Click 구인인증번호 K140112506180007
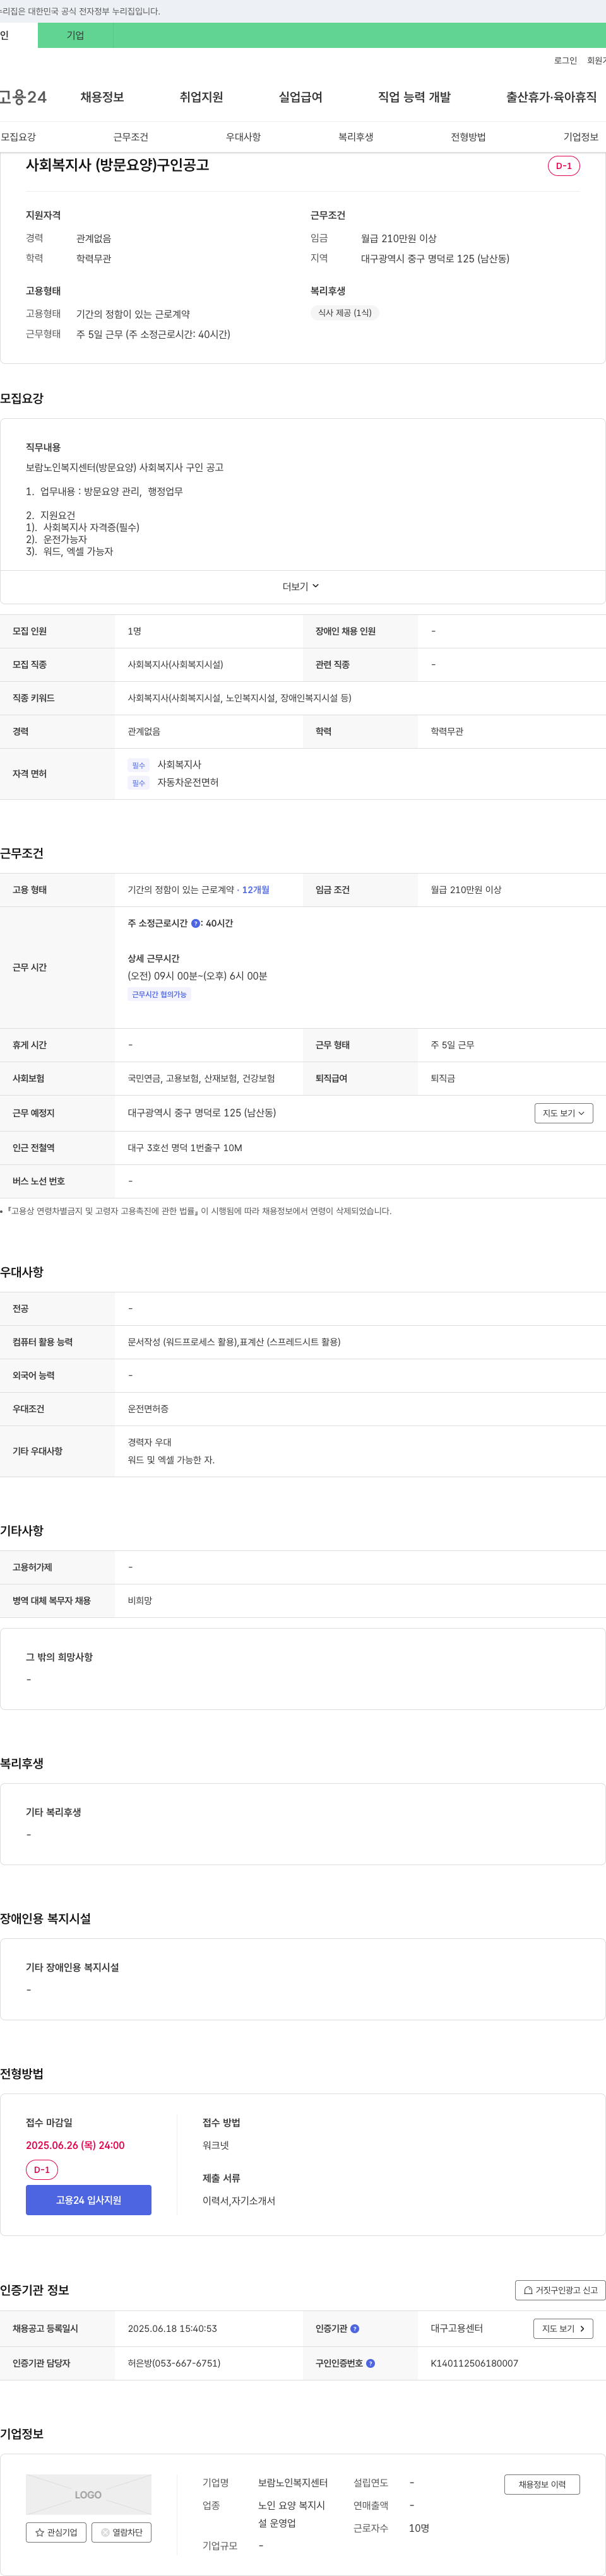The height and width of the screenshot is (2576, 606). 474,2363
